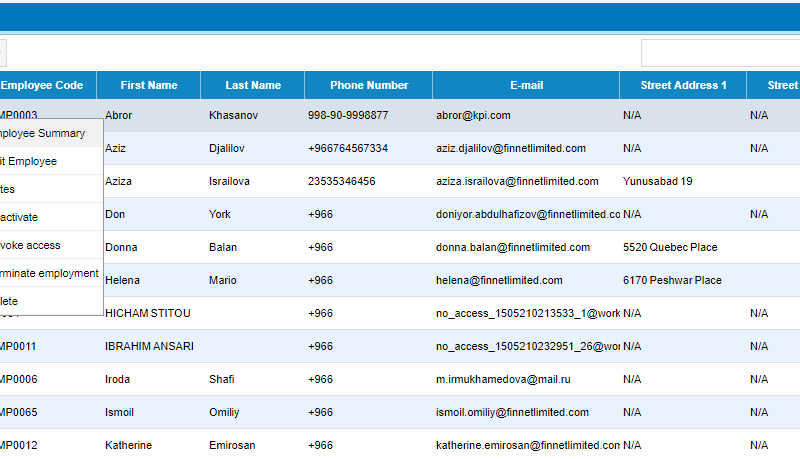Screen dimensions: 800x459
Task: Sort by Phone Number column header
Action: [369, 85]
